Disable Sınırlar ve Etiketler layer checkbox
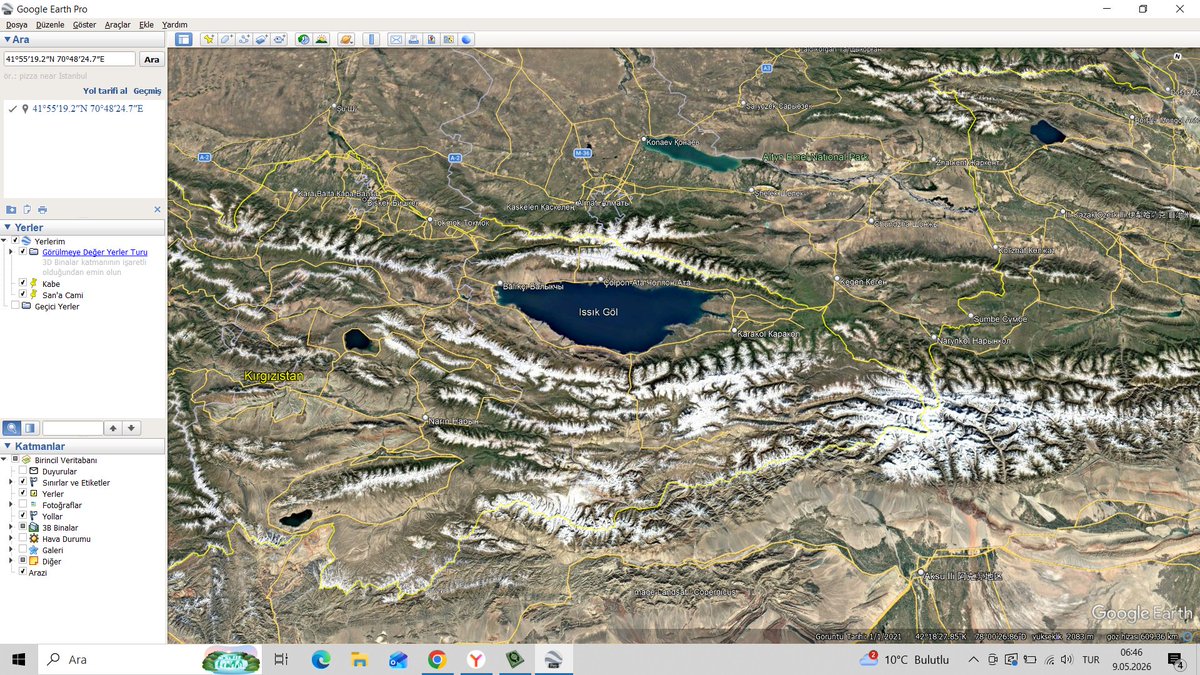 coord(23,482)
